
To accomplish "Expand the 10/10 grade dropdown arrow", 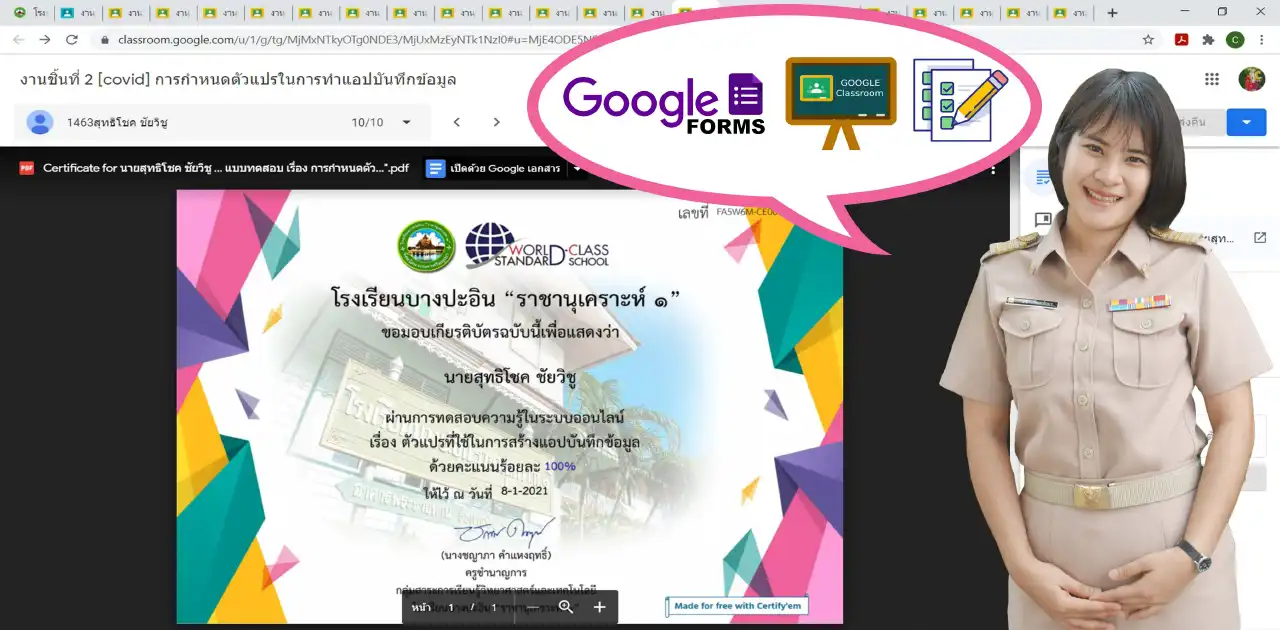I will 406,122.
